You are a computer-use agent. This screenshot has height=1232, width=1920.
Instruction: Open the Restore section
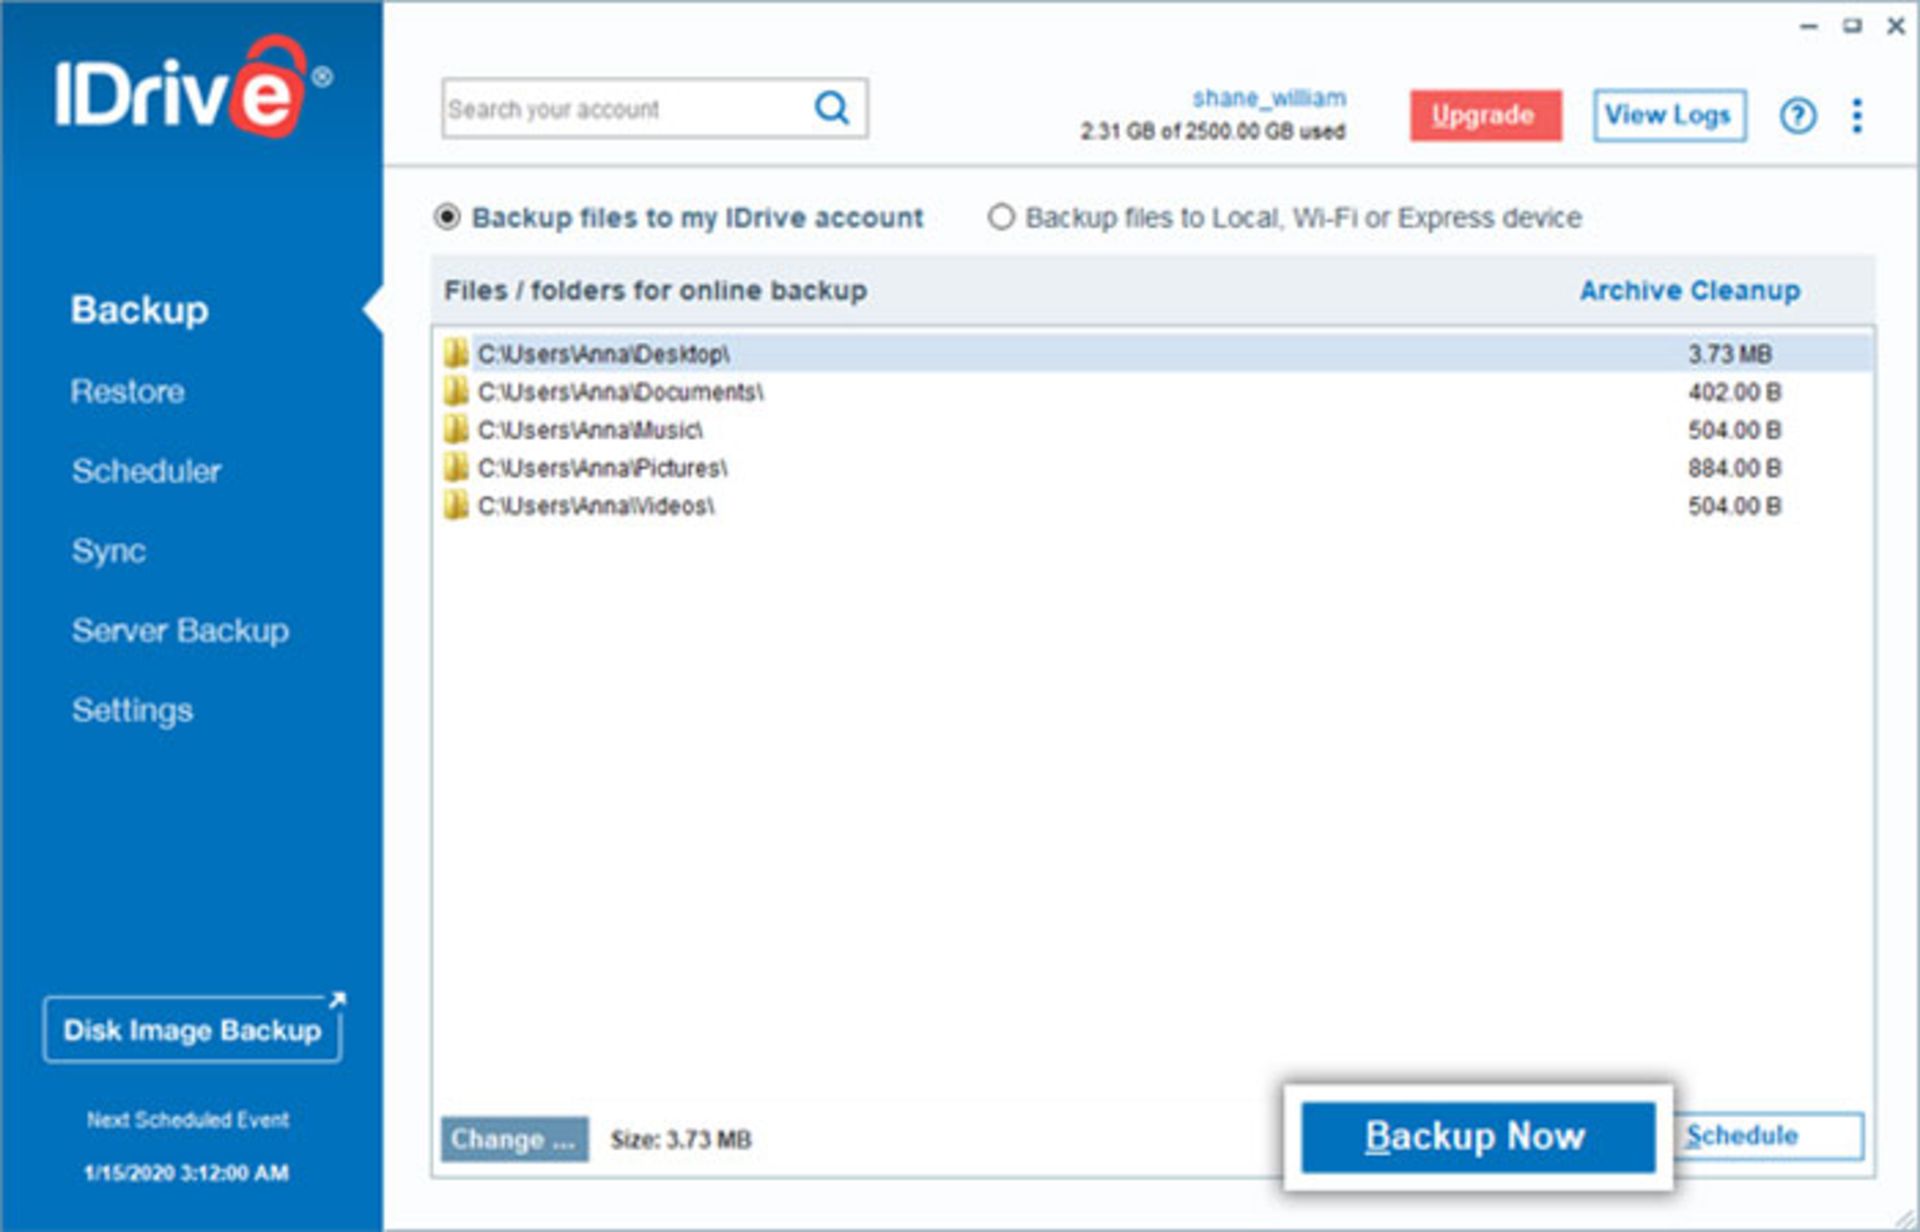click(127, 391)
